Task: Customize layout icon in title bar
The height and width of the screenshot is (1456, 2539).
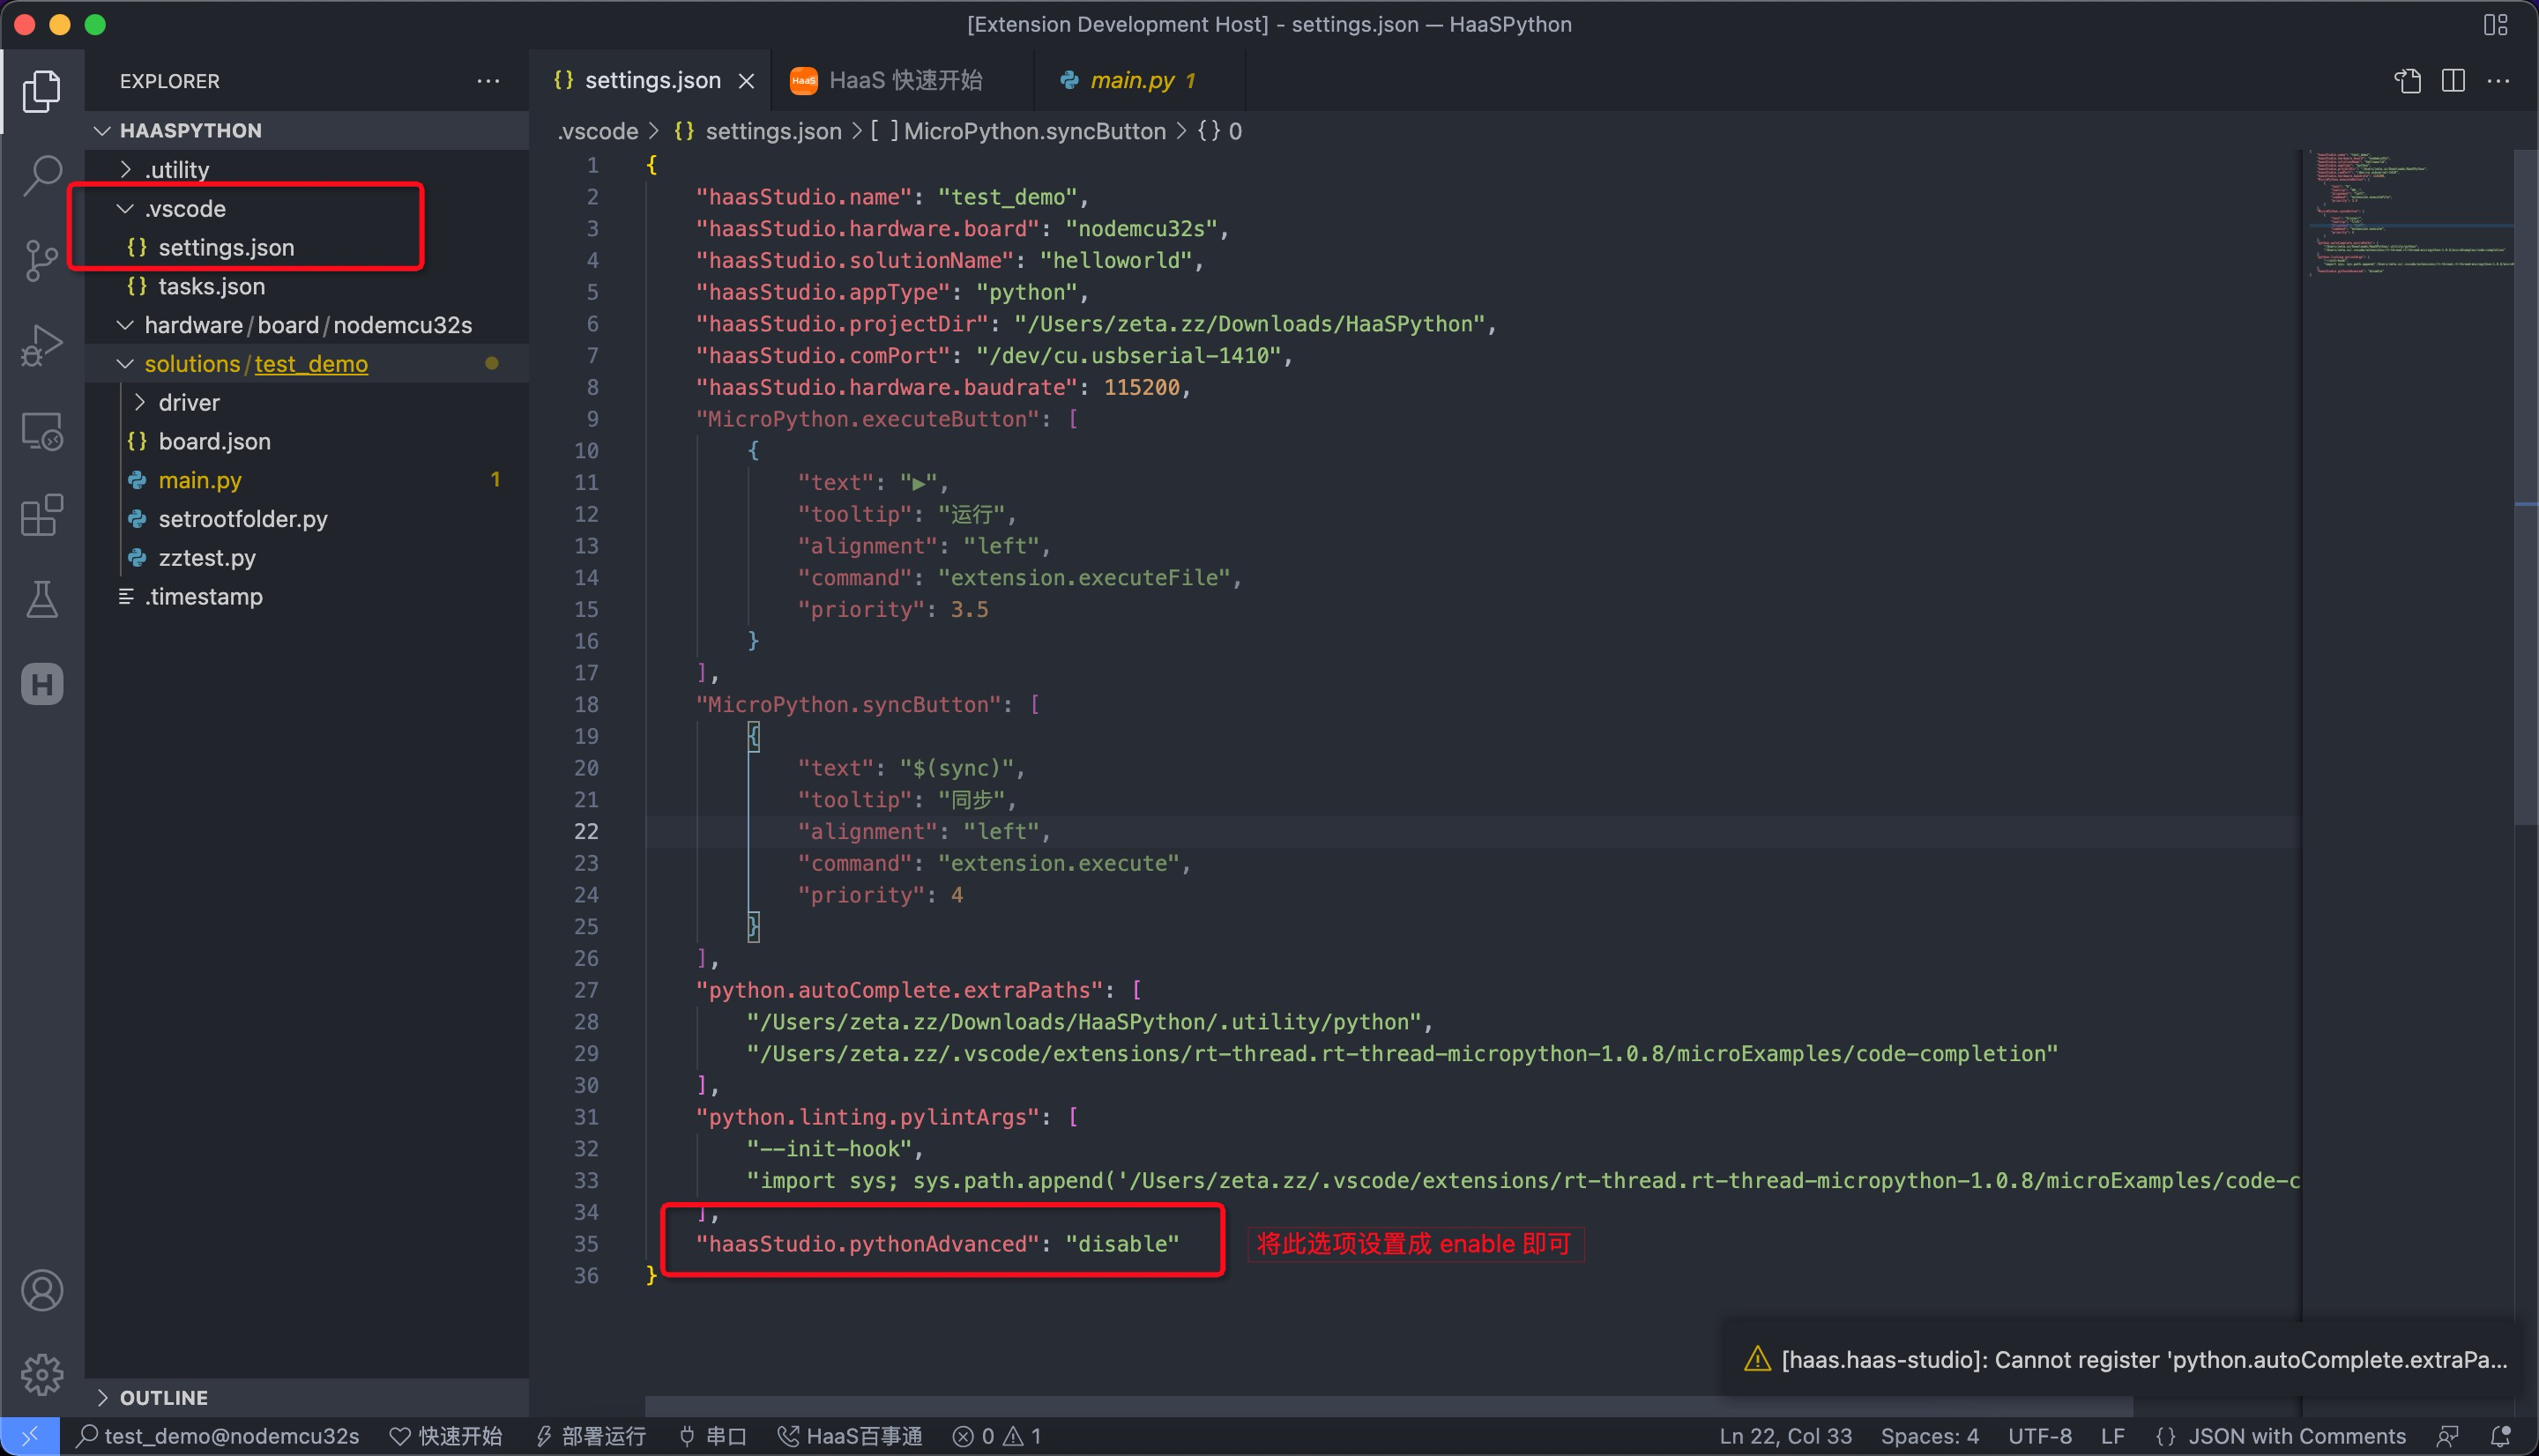Action: click(x=2496, y=24)
